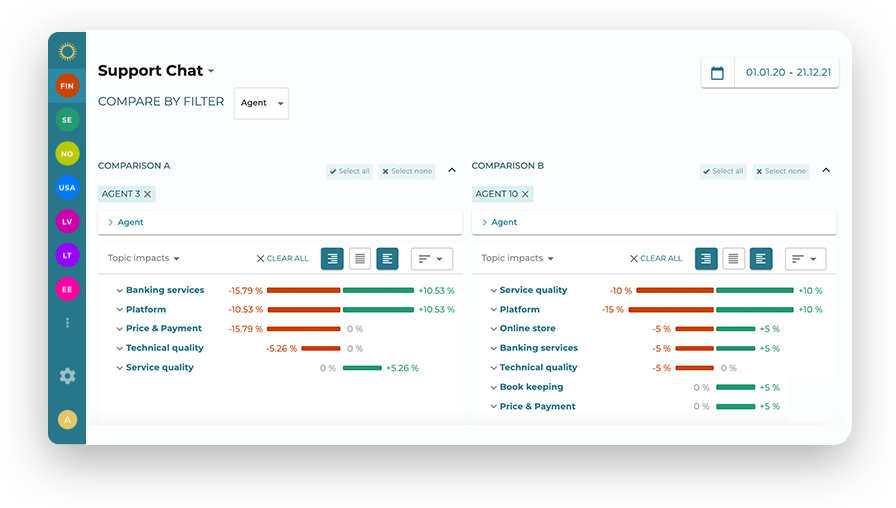Remove the AGENT 10 filter tag
The width and height of the screenshot is (896, 508).
(x=525, y=194)
